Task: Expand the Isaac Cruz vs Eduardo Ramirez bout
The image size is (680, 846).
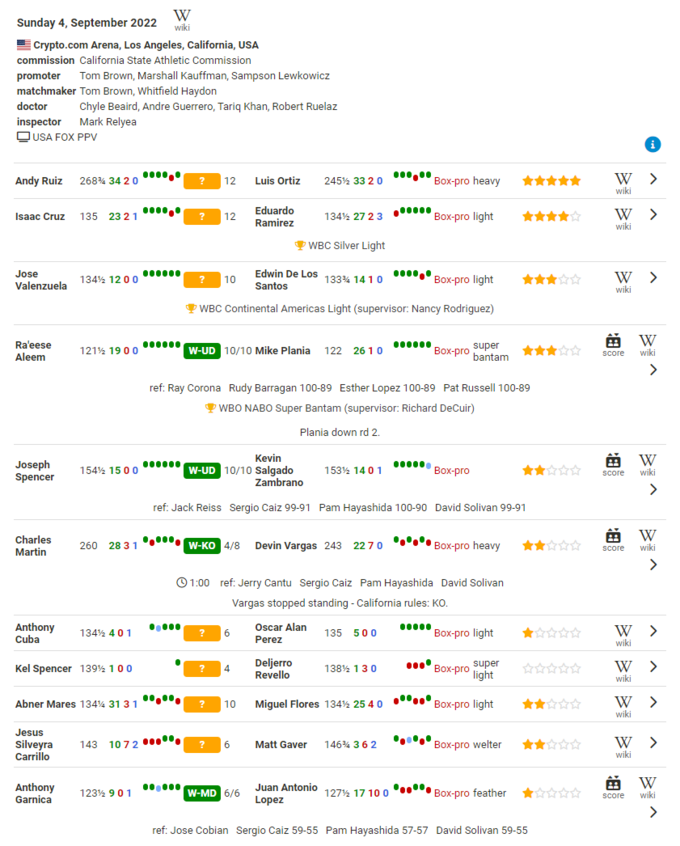Action: pos(653,214)
